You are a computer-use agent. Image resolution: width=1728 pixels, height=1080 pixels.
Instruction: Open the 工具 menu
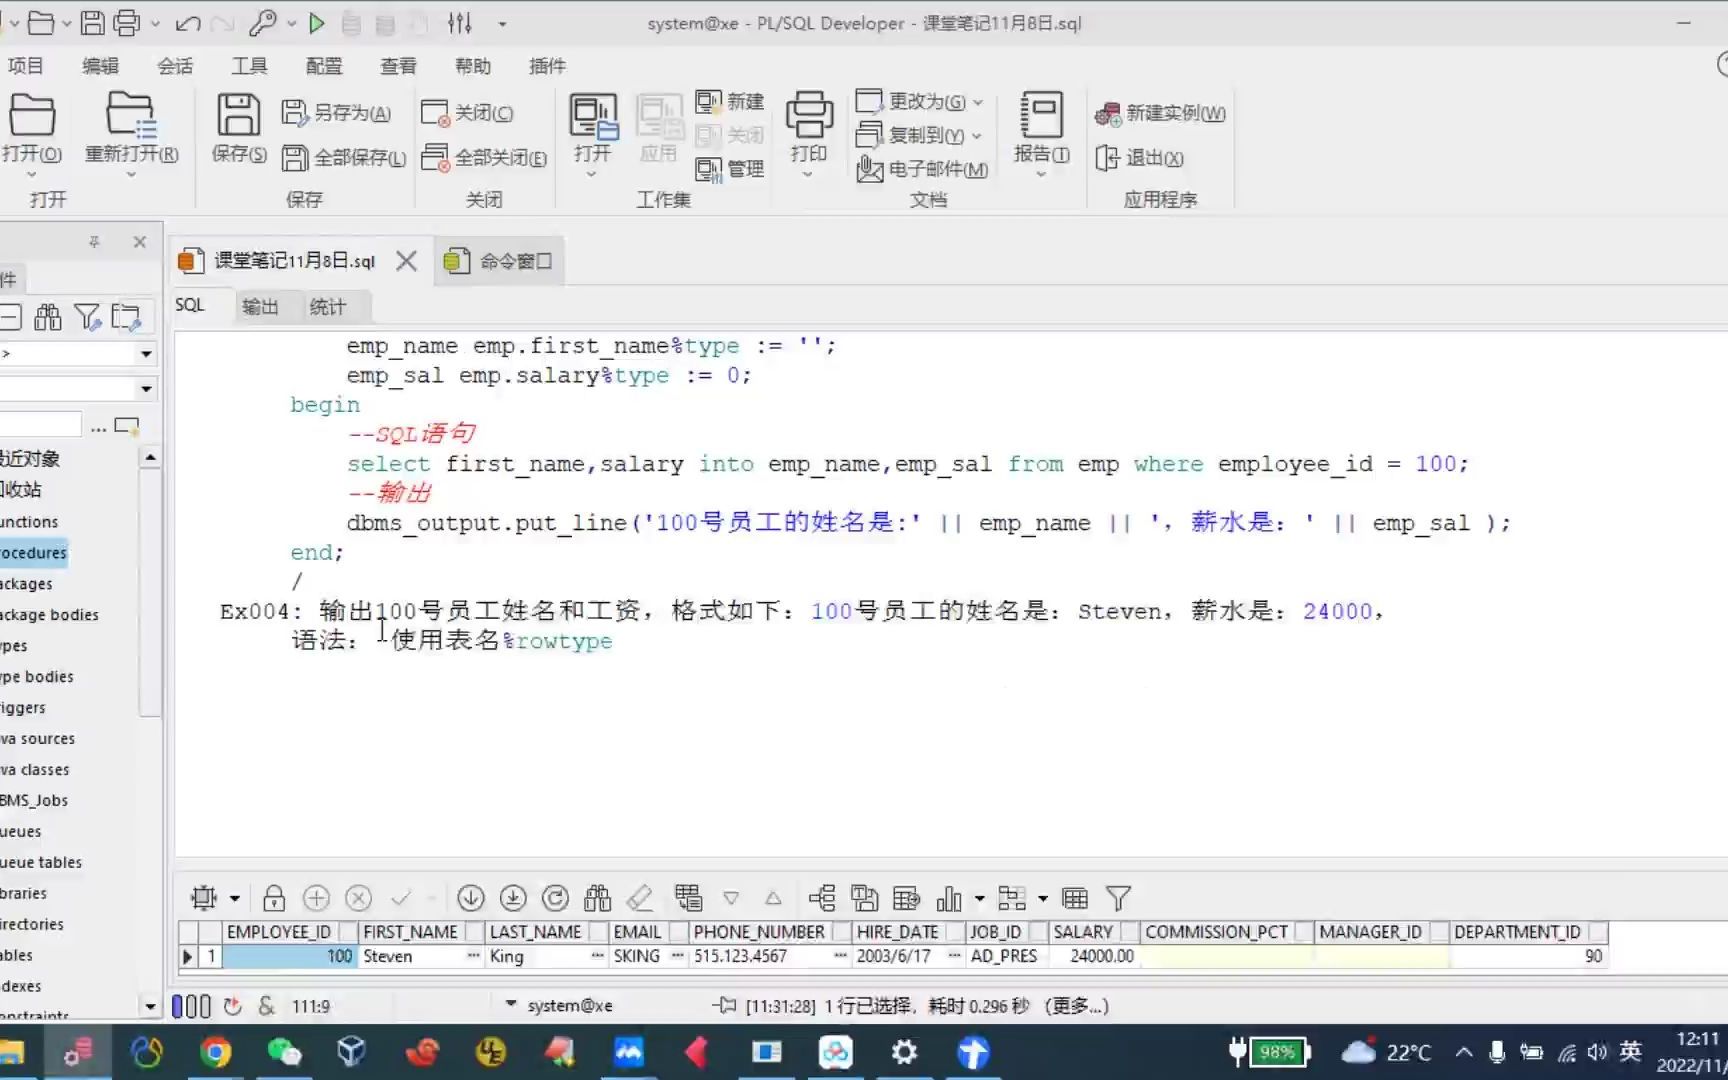(x=250, y=66)
